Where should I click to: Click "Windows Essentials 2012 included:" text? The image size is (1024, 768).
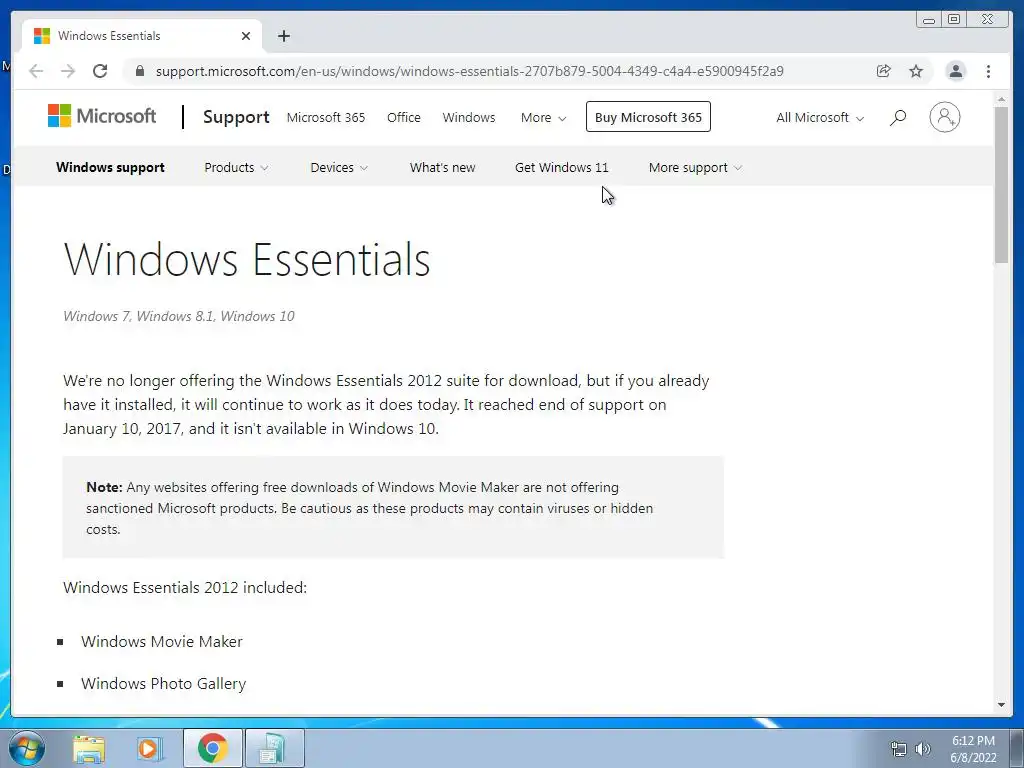pos(185,587)
